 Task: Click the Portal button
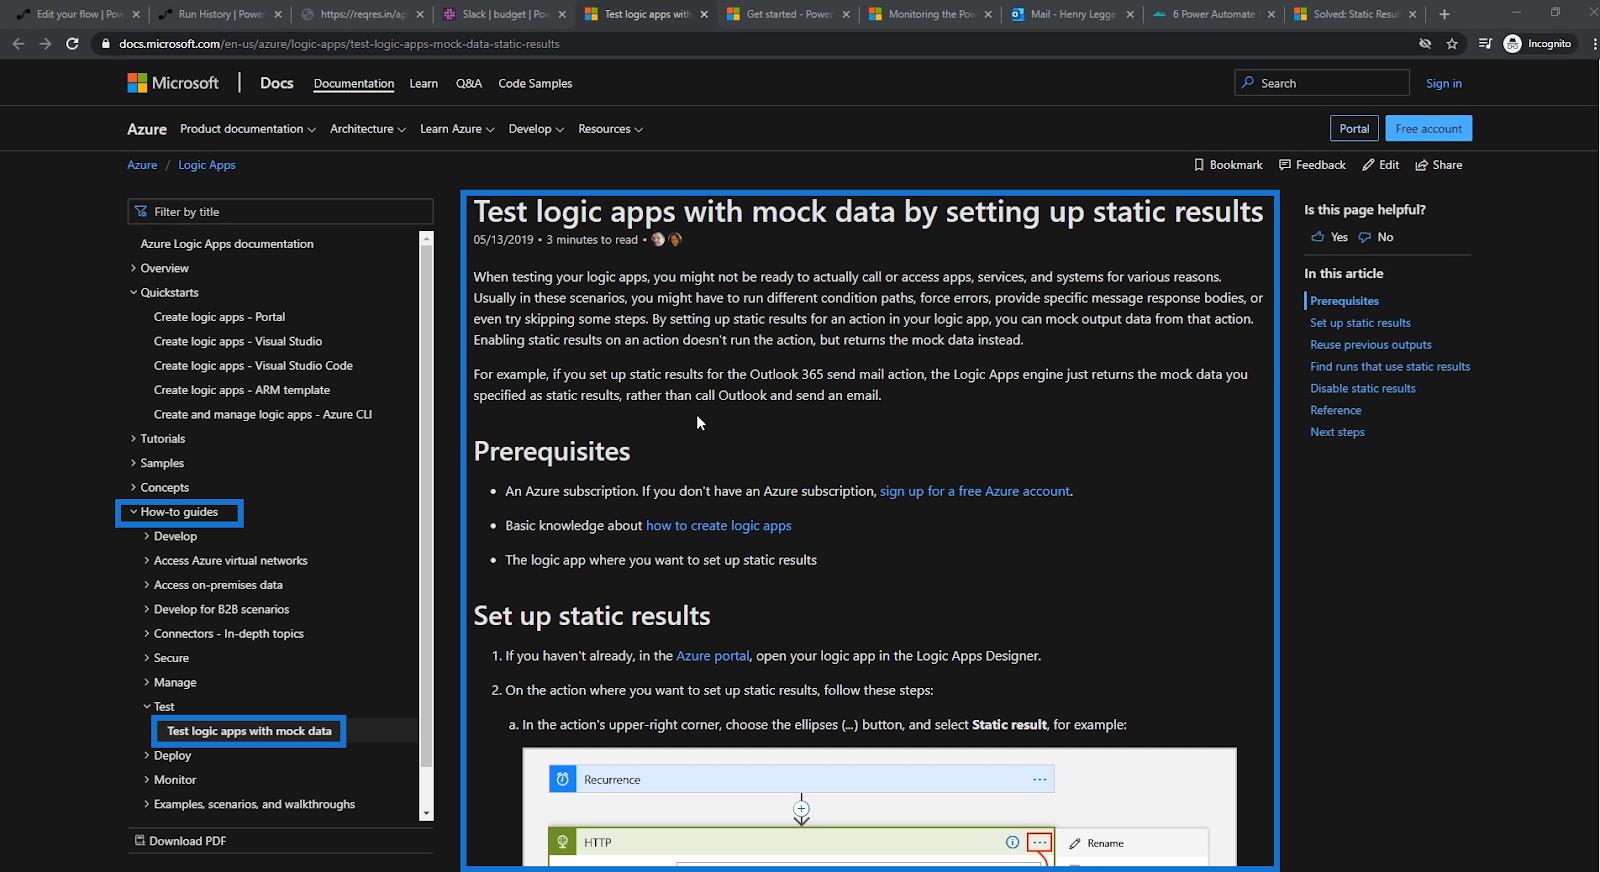tap(1354, 129)
